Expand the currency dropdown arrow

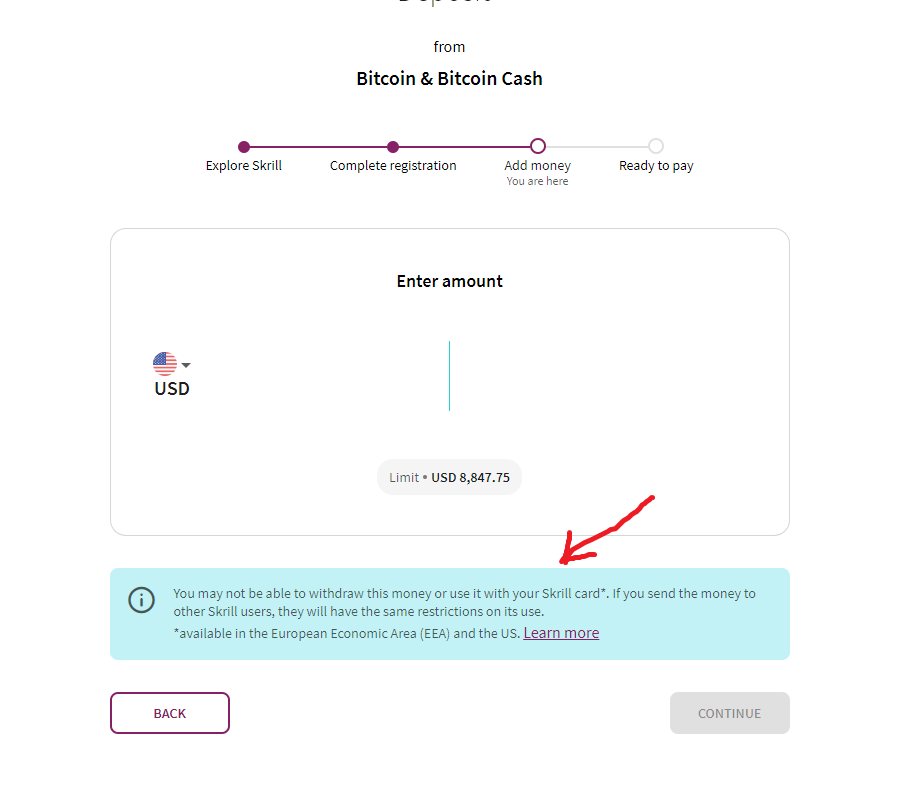tap(186, 365)
